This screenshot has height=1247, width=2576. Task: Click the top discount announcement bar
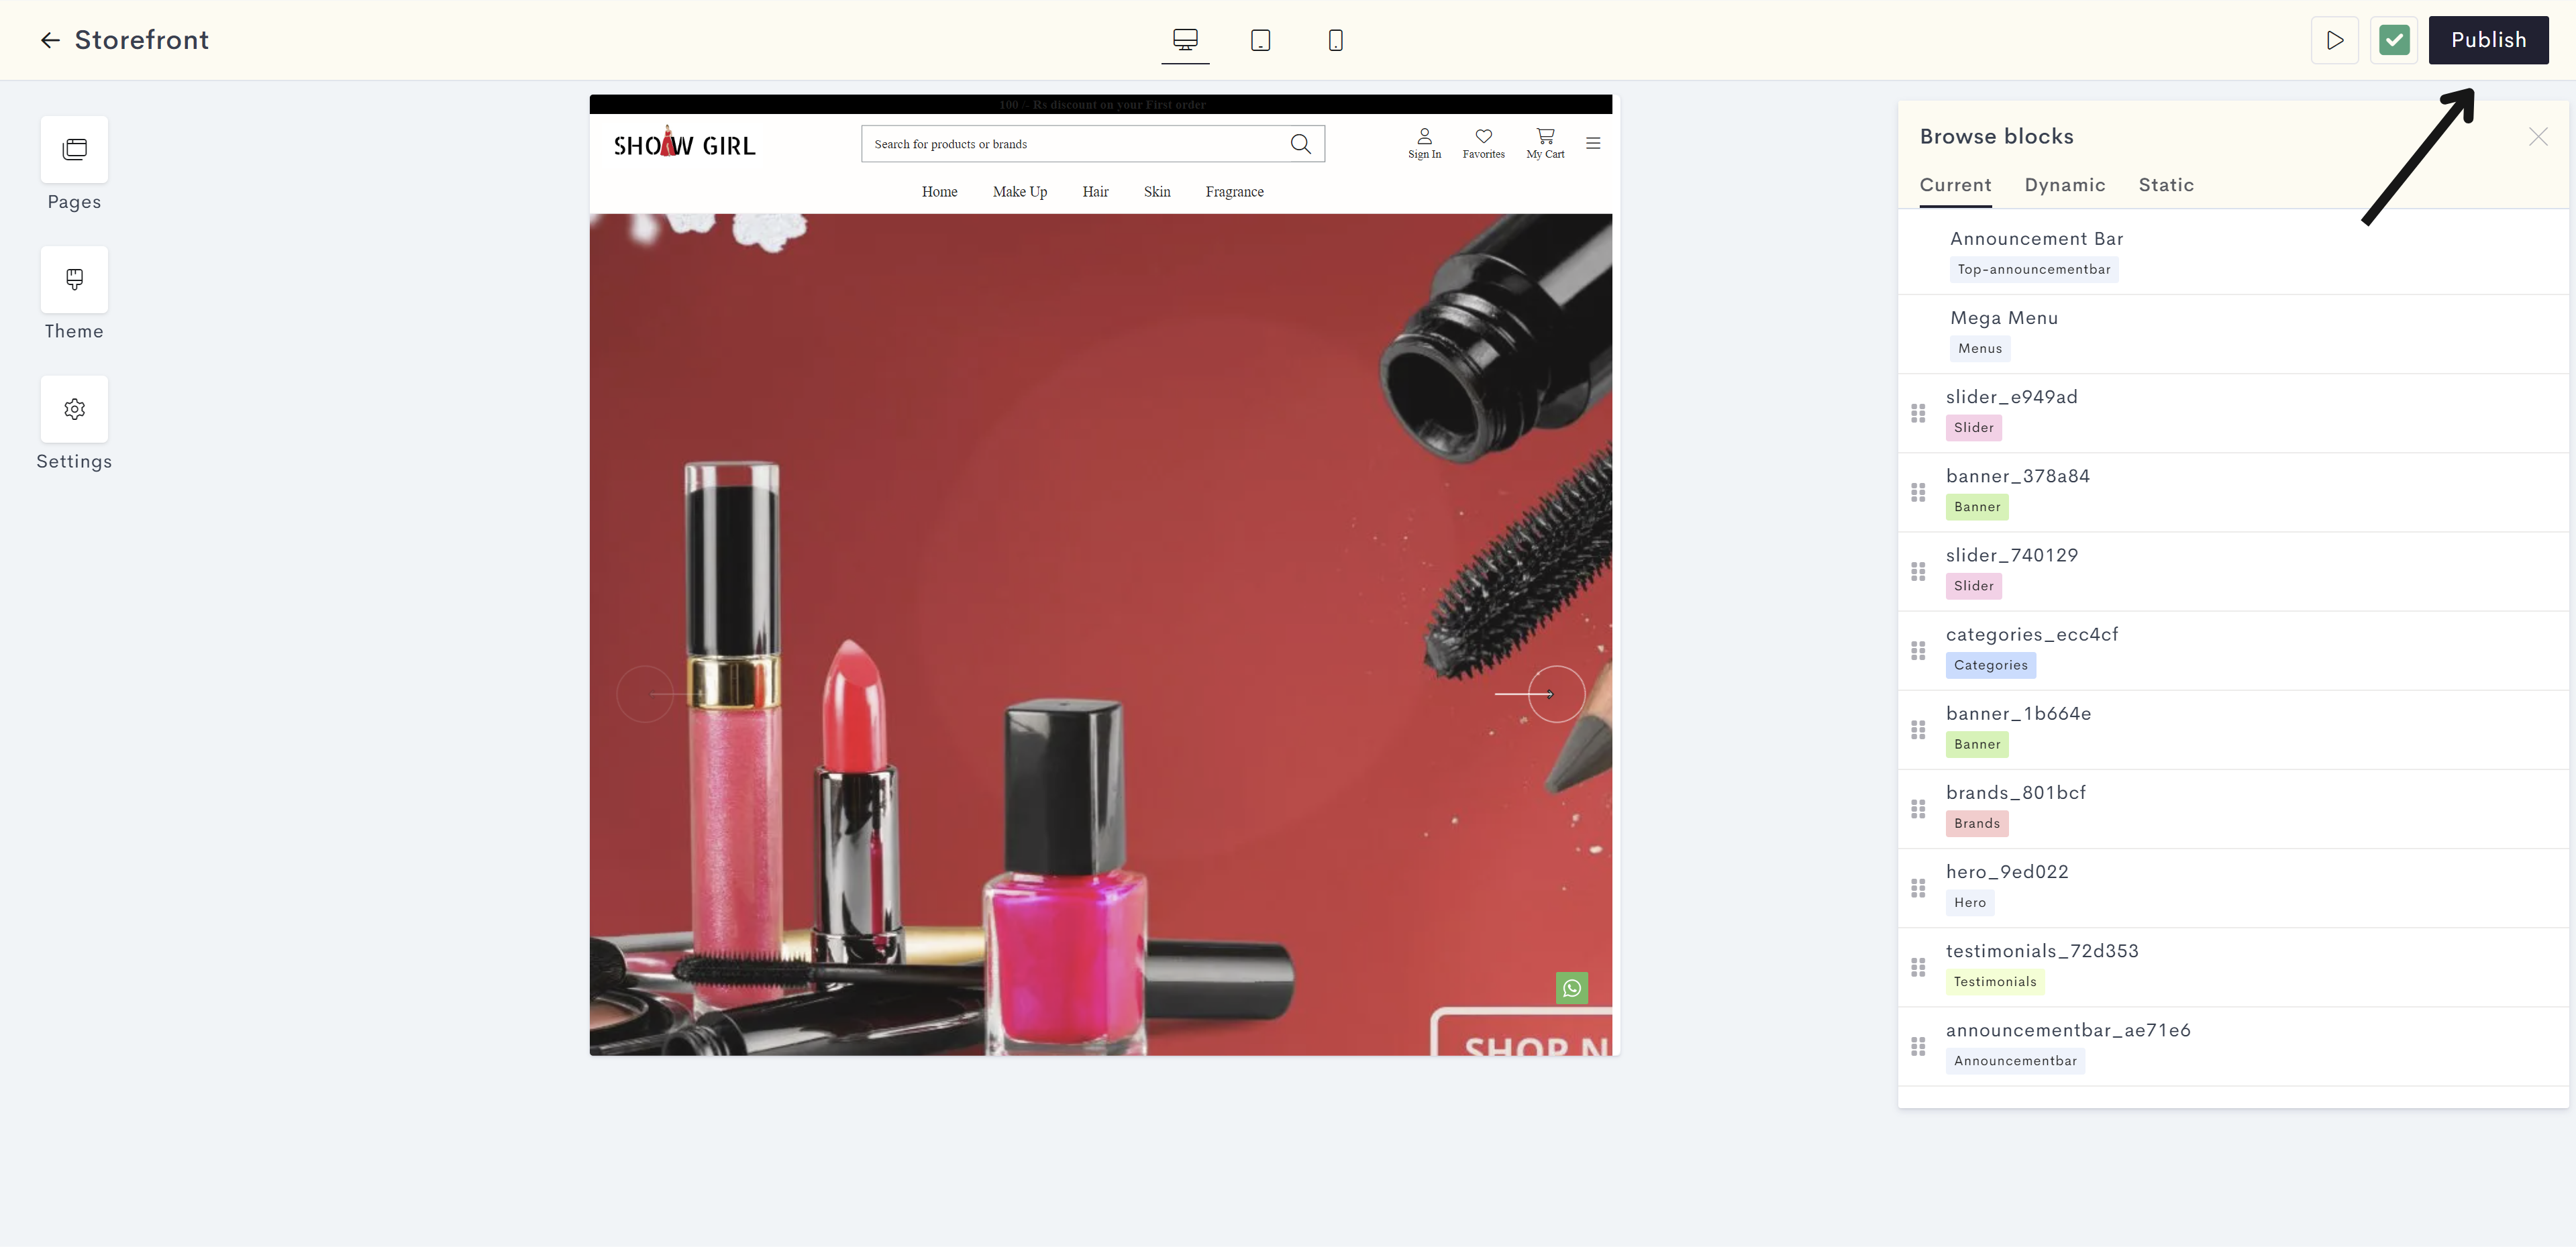coord(1100,104)
